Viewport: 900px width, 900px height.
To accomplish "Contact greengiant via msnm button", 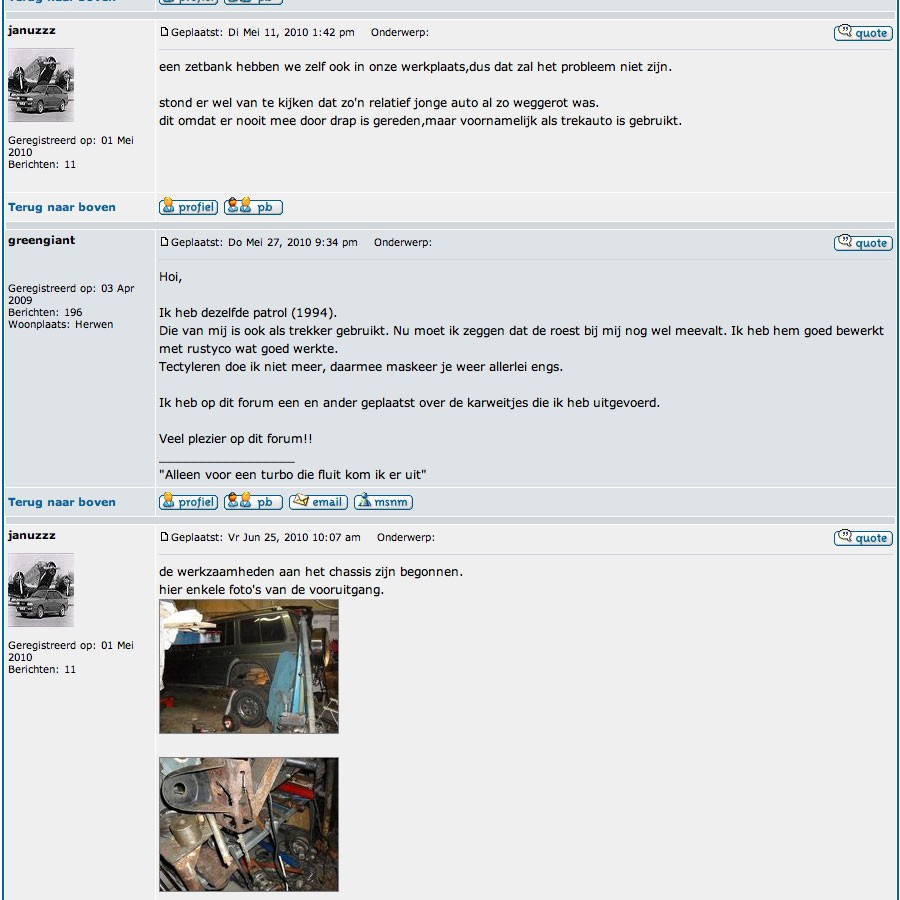I will [383, 502].
